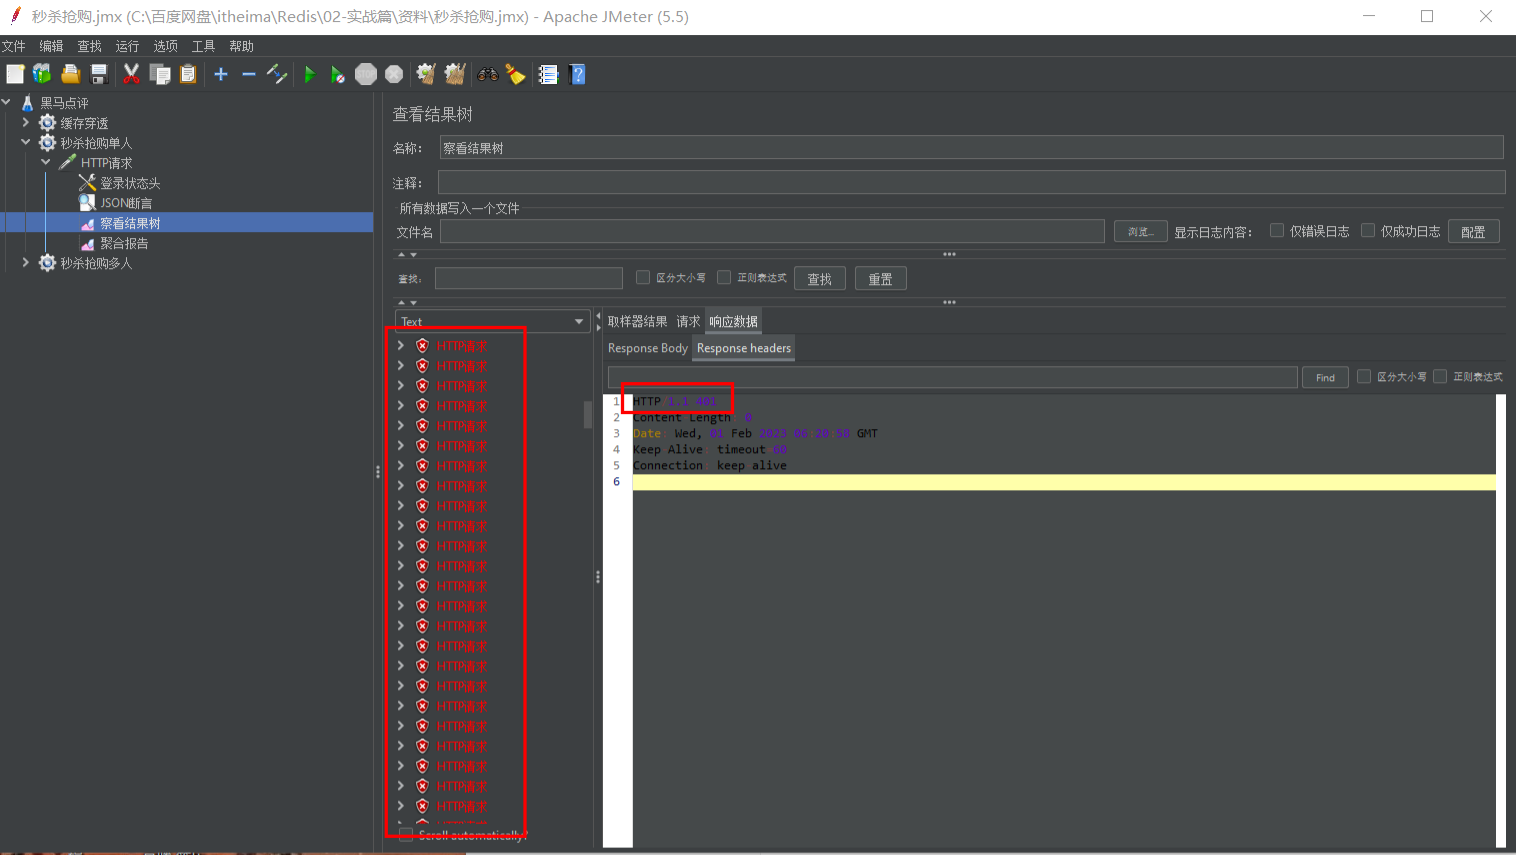Click the 注释 comment field
The image size is (1516, 855).
[971, 182]
